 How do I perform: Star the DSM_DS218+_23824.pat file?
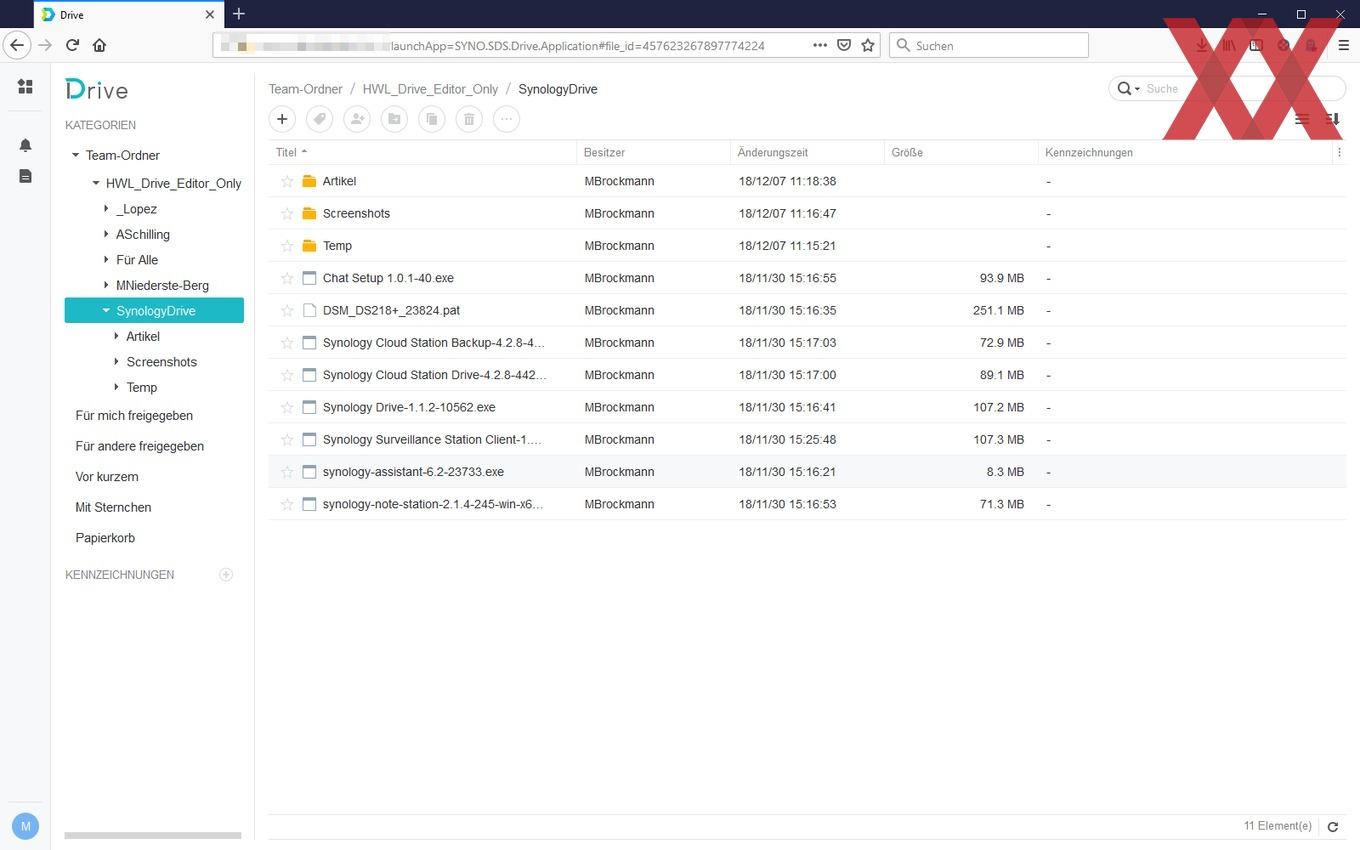[x=287, y=310]
